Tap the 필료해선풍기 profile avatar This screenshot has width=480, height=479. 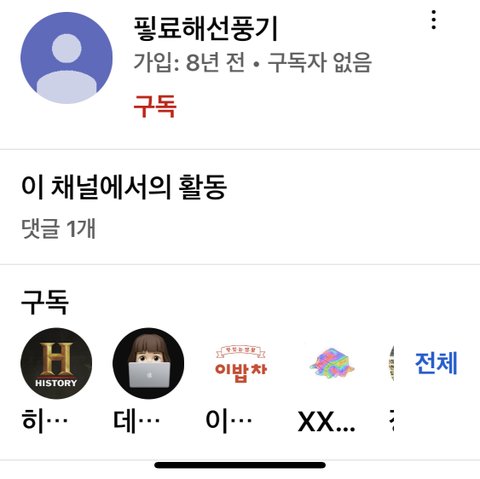(x=67, y=58)
